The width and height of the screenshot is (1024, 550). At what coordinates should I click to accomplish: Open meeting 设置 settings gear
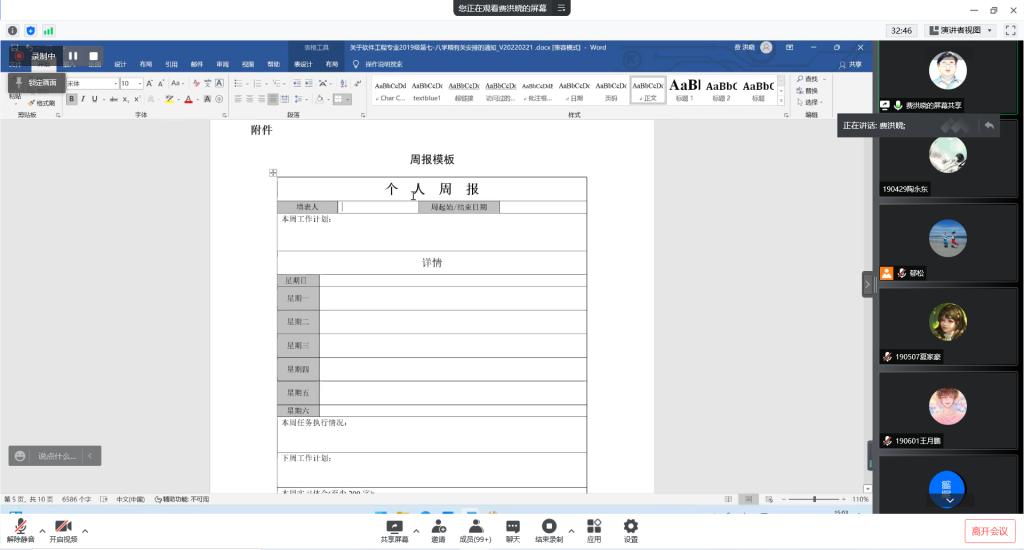coord(631,529)
